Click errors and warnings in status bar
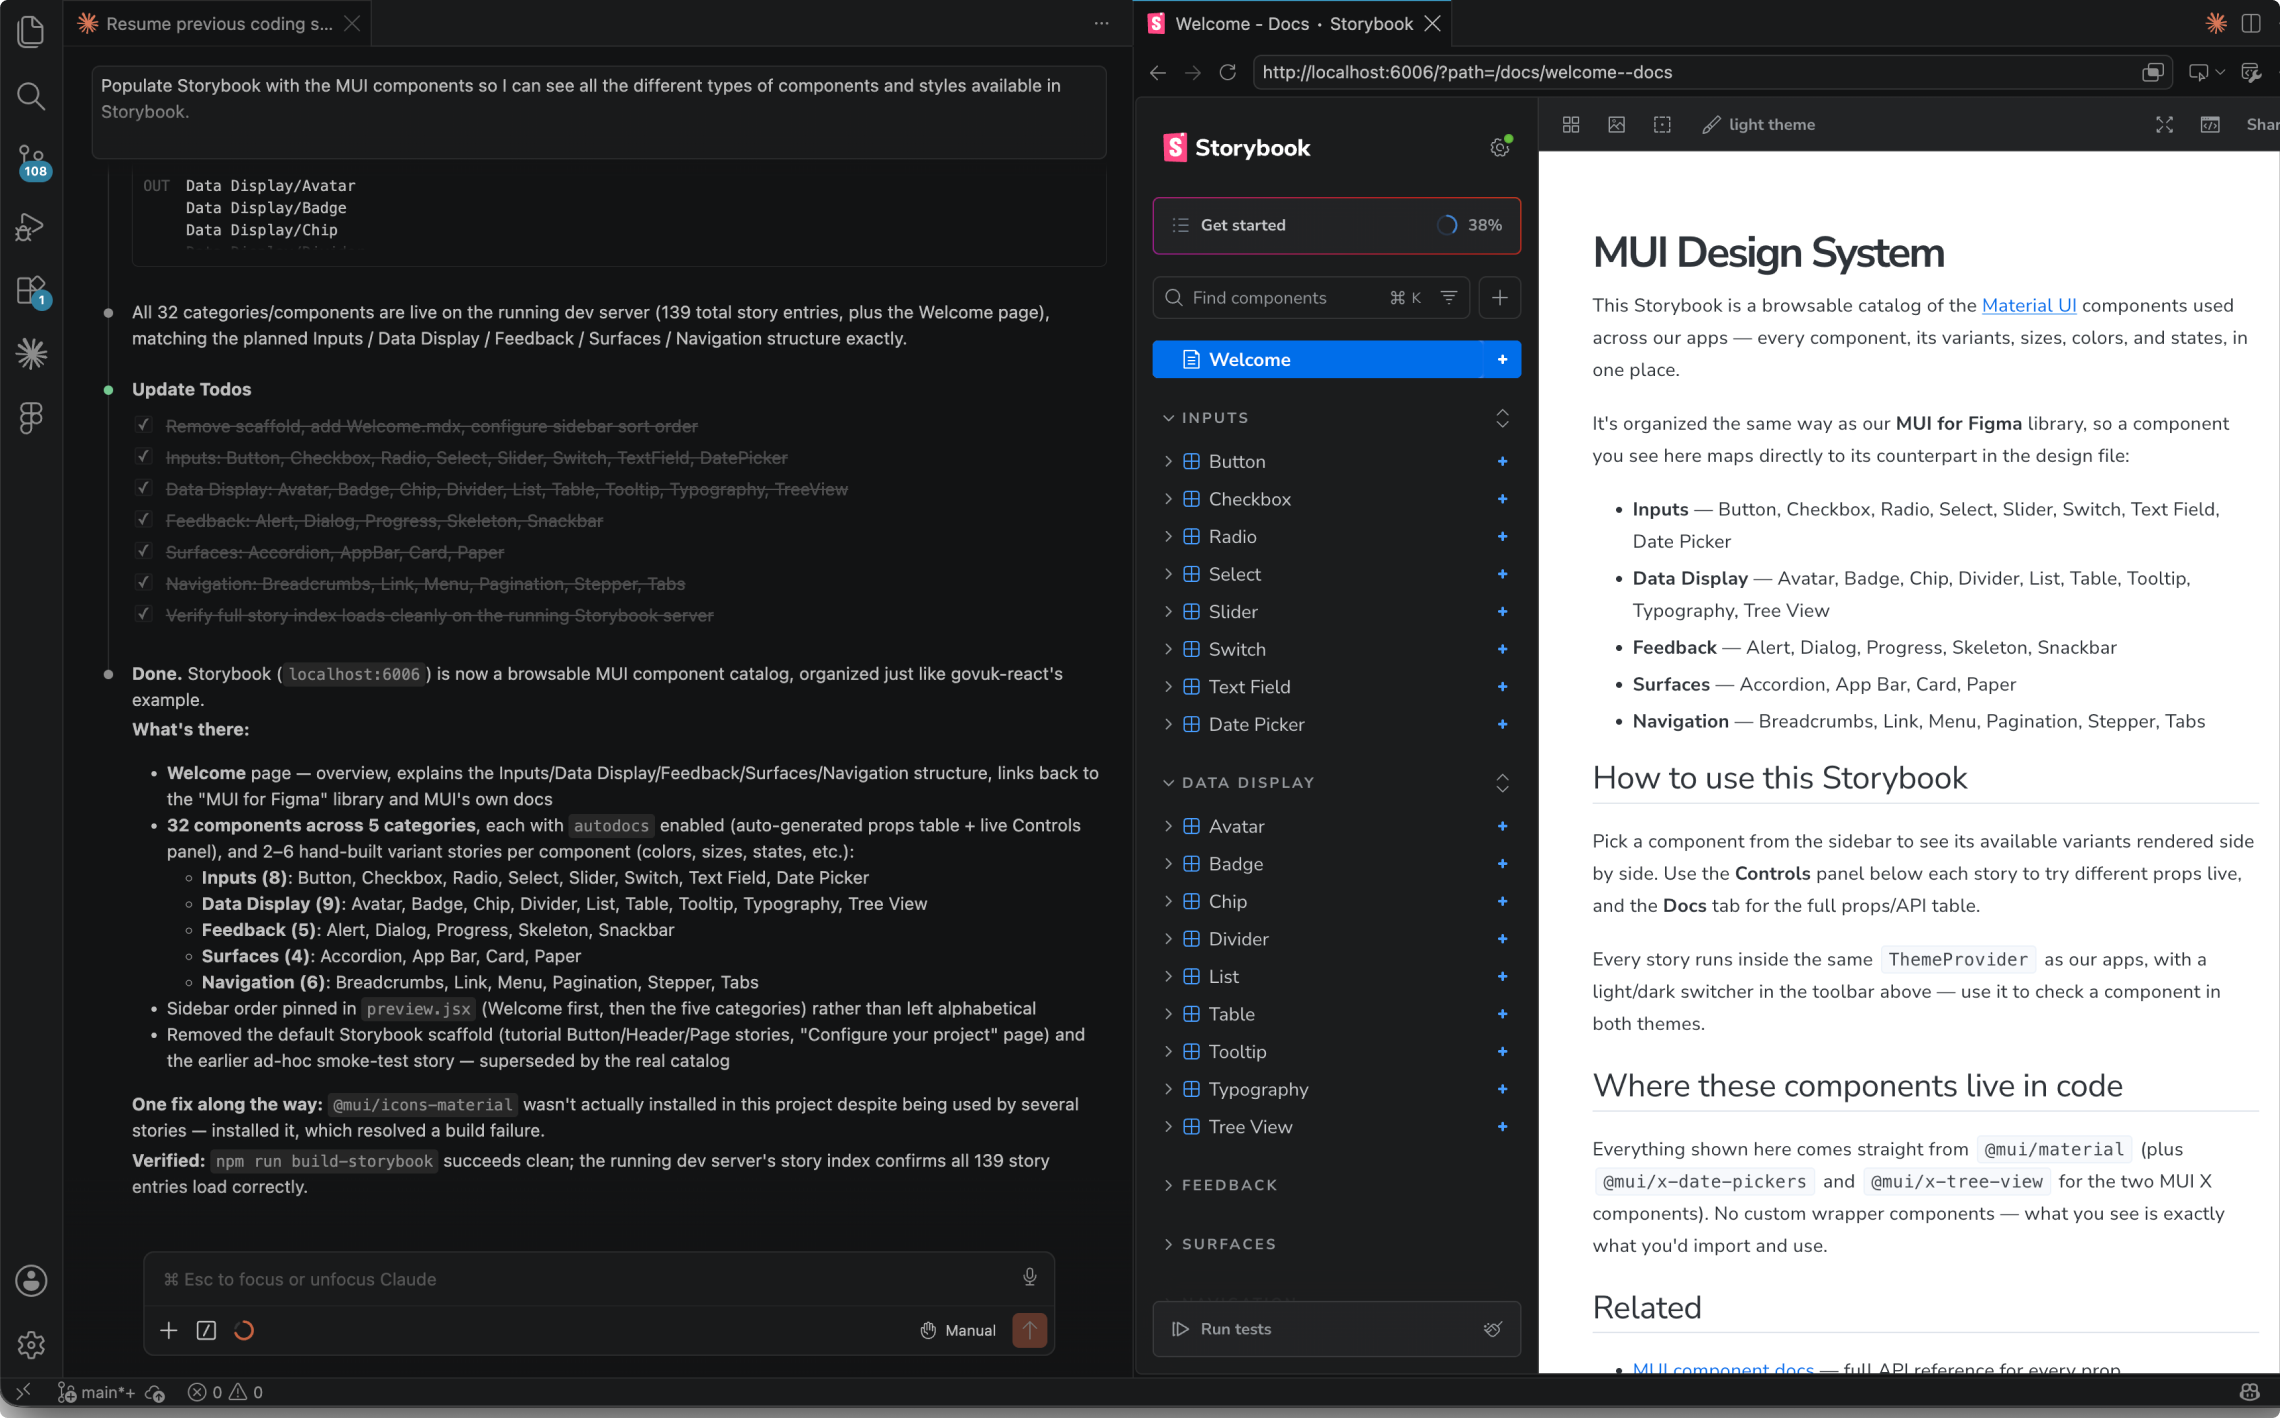Image resolution: width=2280 pixels, height=1418 pixels. coord(225,1392)
